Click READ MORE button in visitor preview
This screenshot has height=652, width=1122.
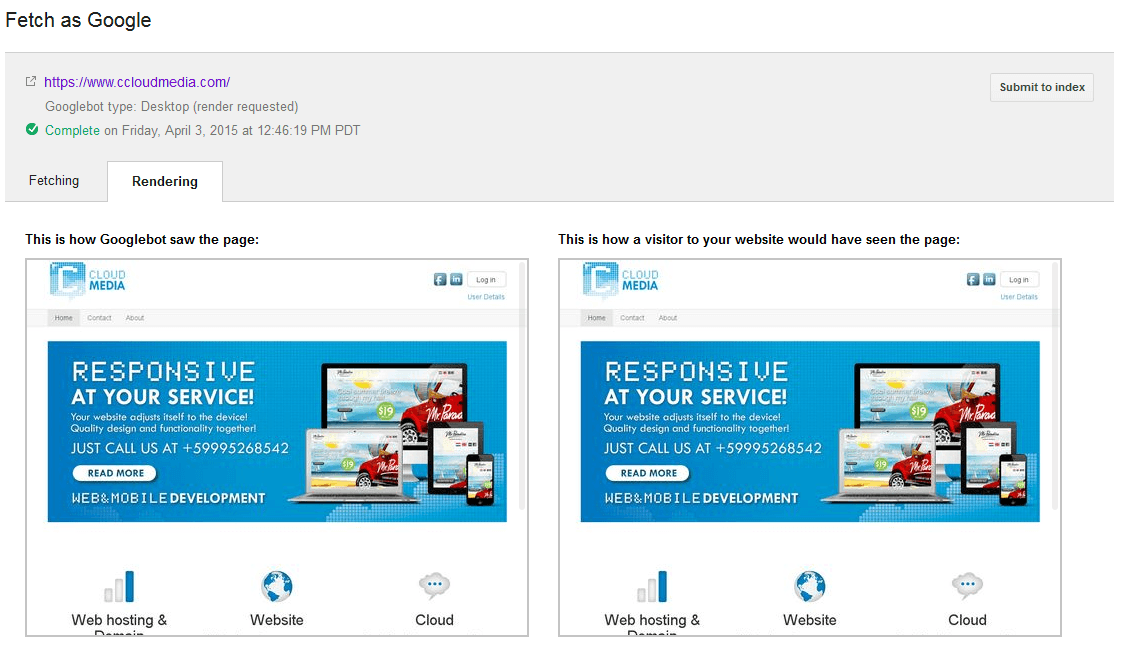(648, 473)
